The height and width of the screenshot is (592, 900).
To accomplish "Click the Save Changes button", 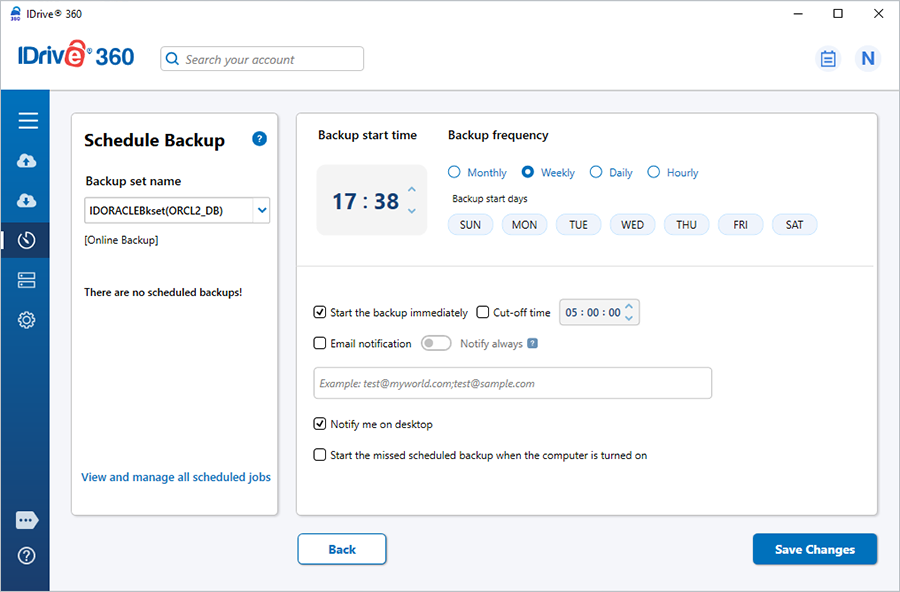I will 814,549.
